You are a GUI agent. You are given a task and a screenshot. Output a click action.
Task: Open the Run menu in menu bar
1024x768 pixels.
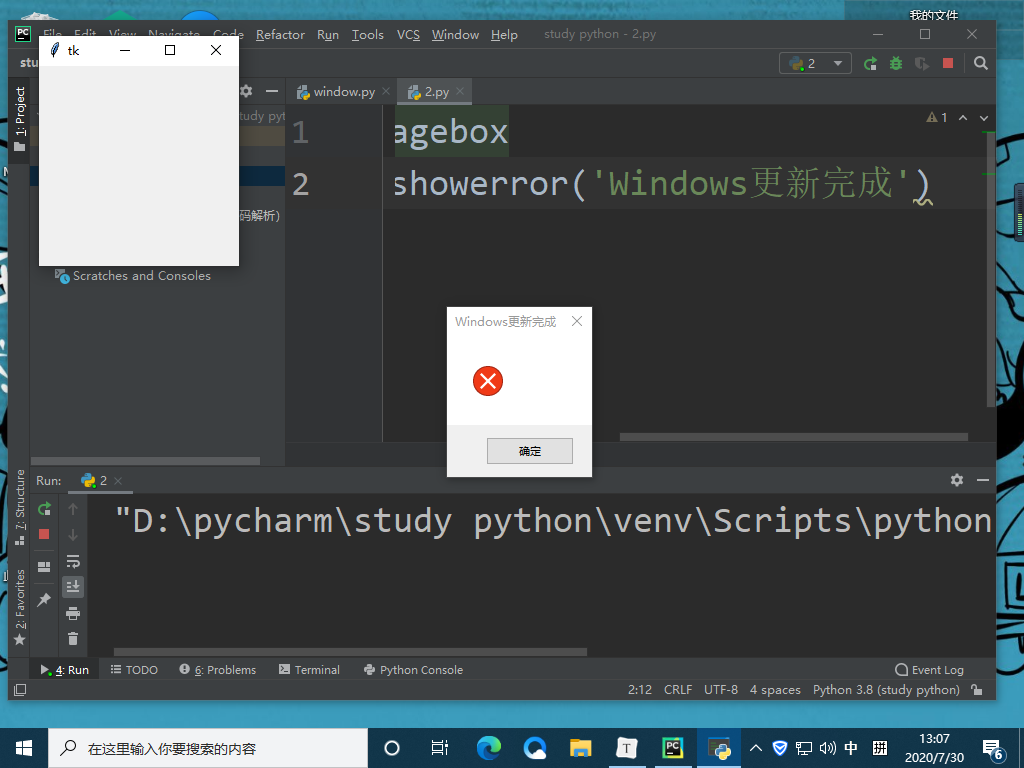click(x=328, y=35)
